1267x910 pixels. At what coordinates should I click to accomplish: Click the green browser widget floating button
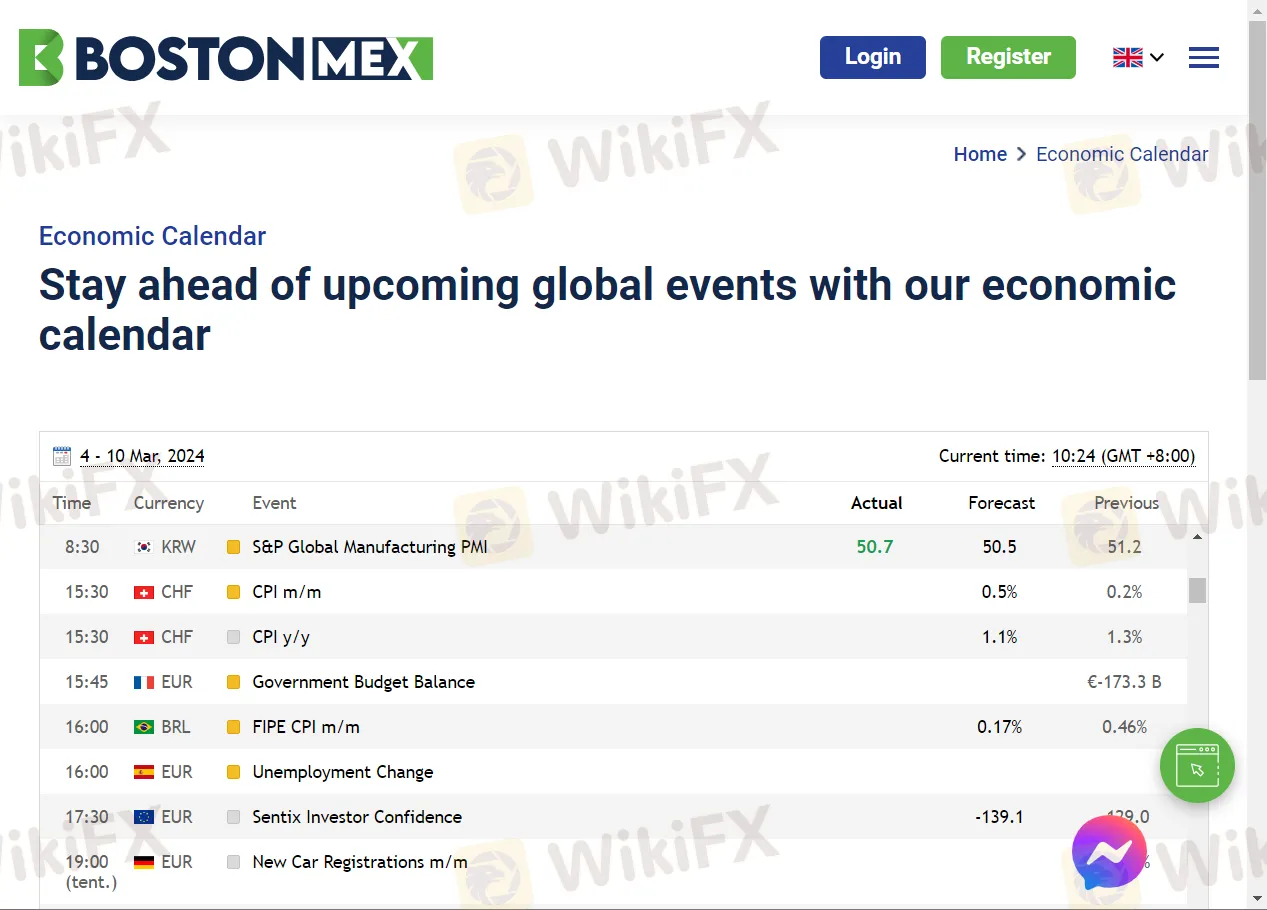tap(1196, 766)
